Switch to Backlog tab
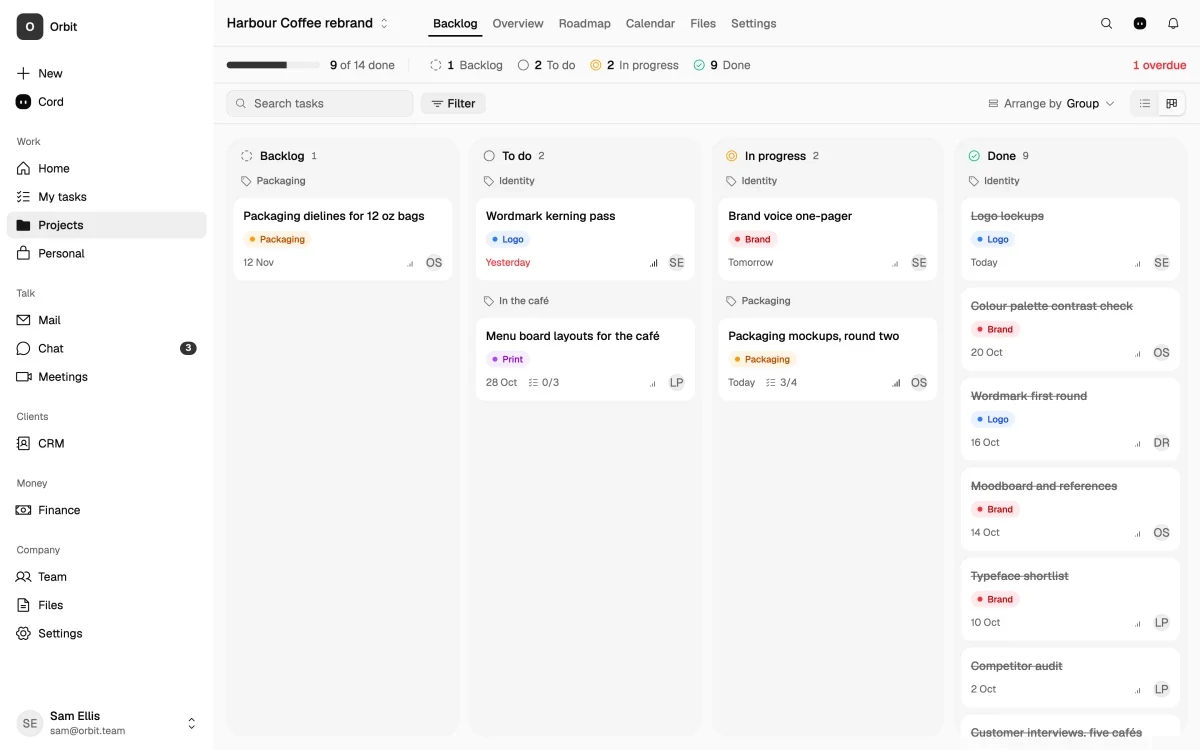Image resolution: width=1200 pixels, height=750 pixels. [x=455, y=23]
